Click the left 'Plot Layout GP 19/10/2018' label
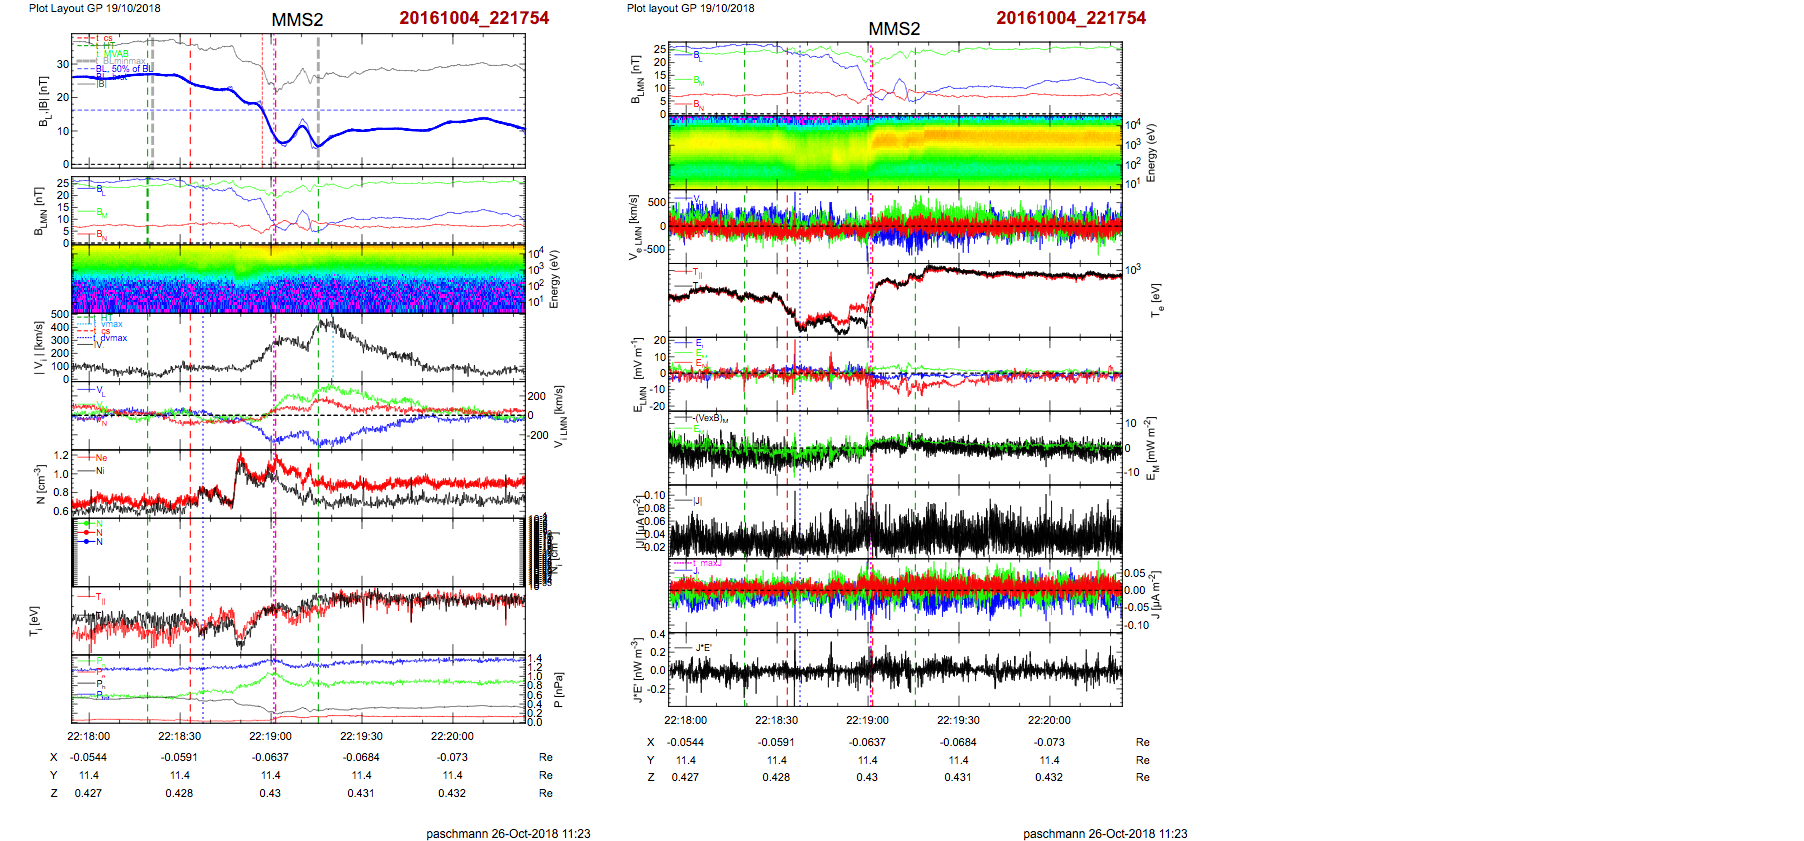This screenshot has height=841, width=1804. tap(94, 8)
